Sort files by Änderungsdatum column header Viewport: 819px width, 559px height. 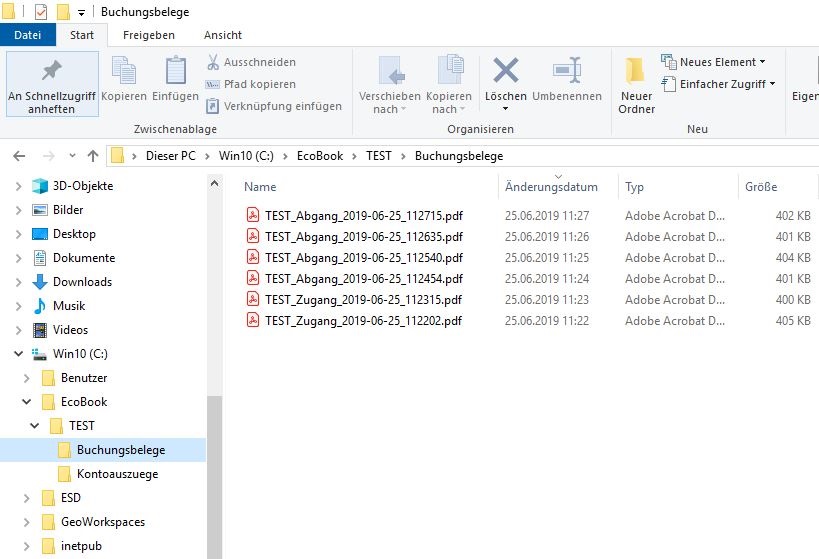[x=551, y=187]
